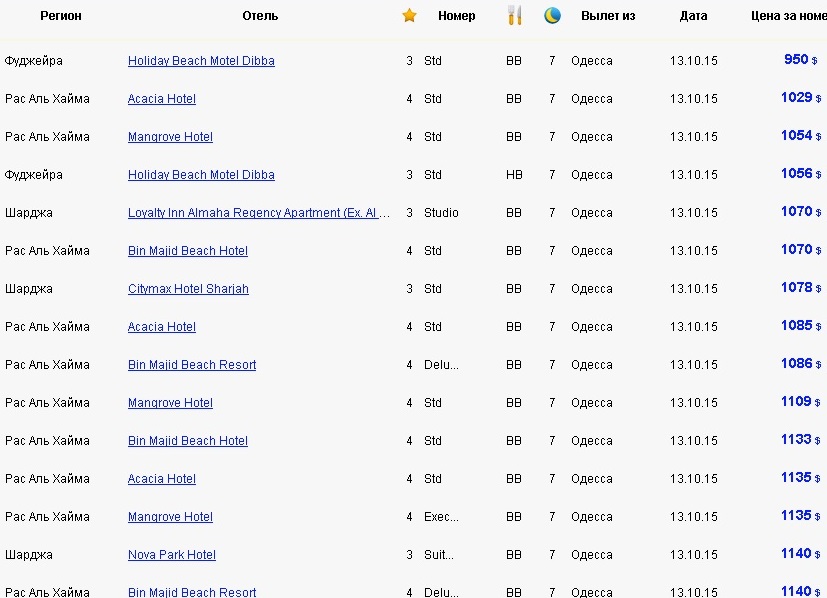This screenshot has height=598, width=827.
Task: Click the Номер column header
Action: (x=456, y=16)
